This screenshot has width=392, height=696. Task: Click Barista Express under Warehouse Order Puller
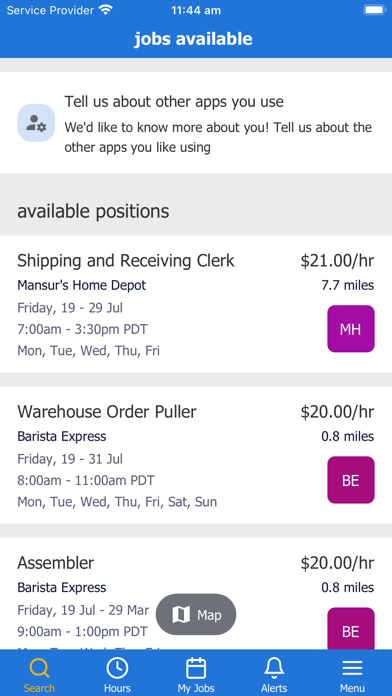coord(62,436)
